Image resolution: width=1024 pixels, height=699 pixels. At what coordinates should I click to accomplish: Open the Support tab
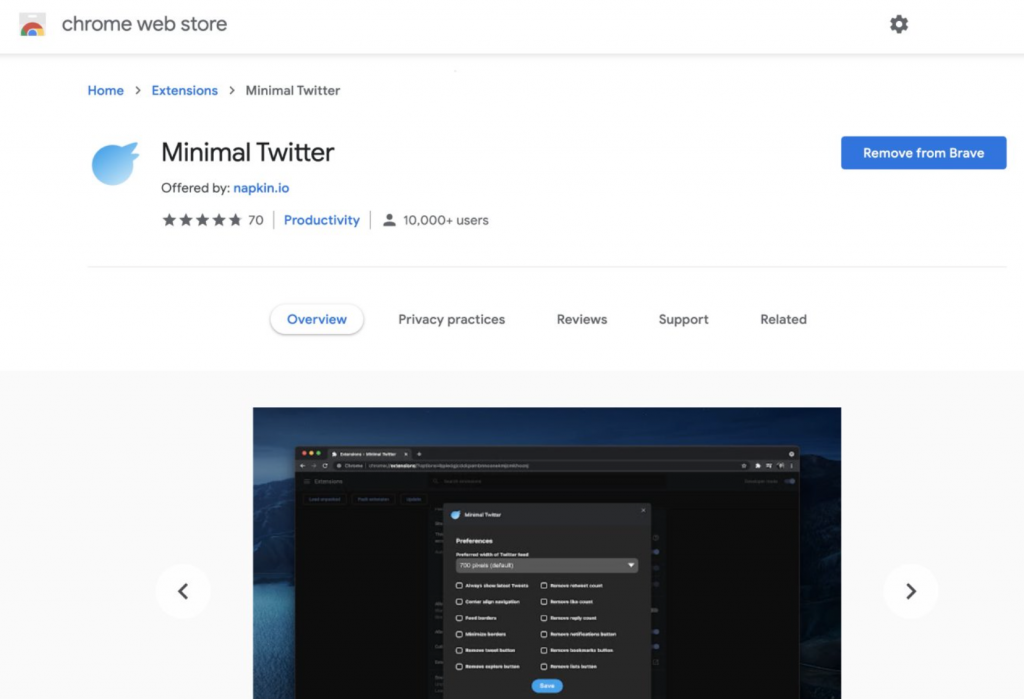click(684, 319)
